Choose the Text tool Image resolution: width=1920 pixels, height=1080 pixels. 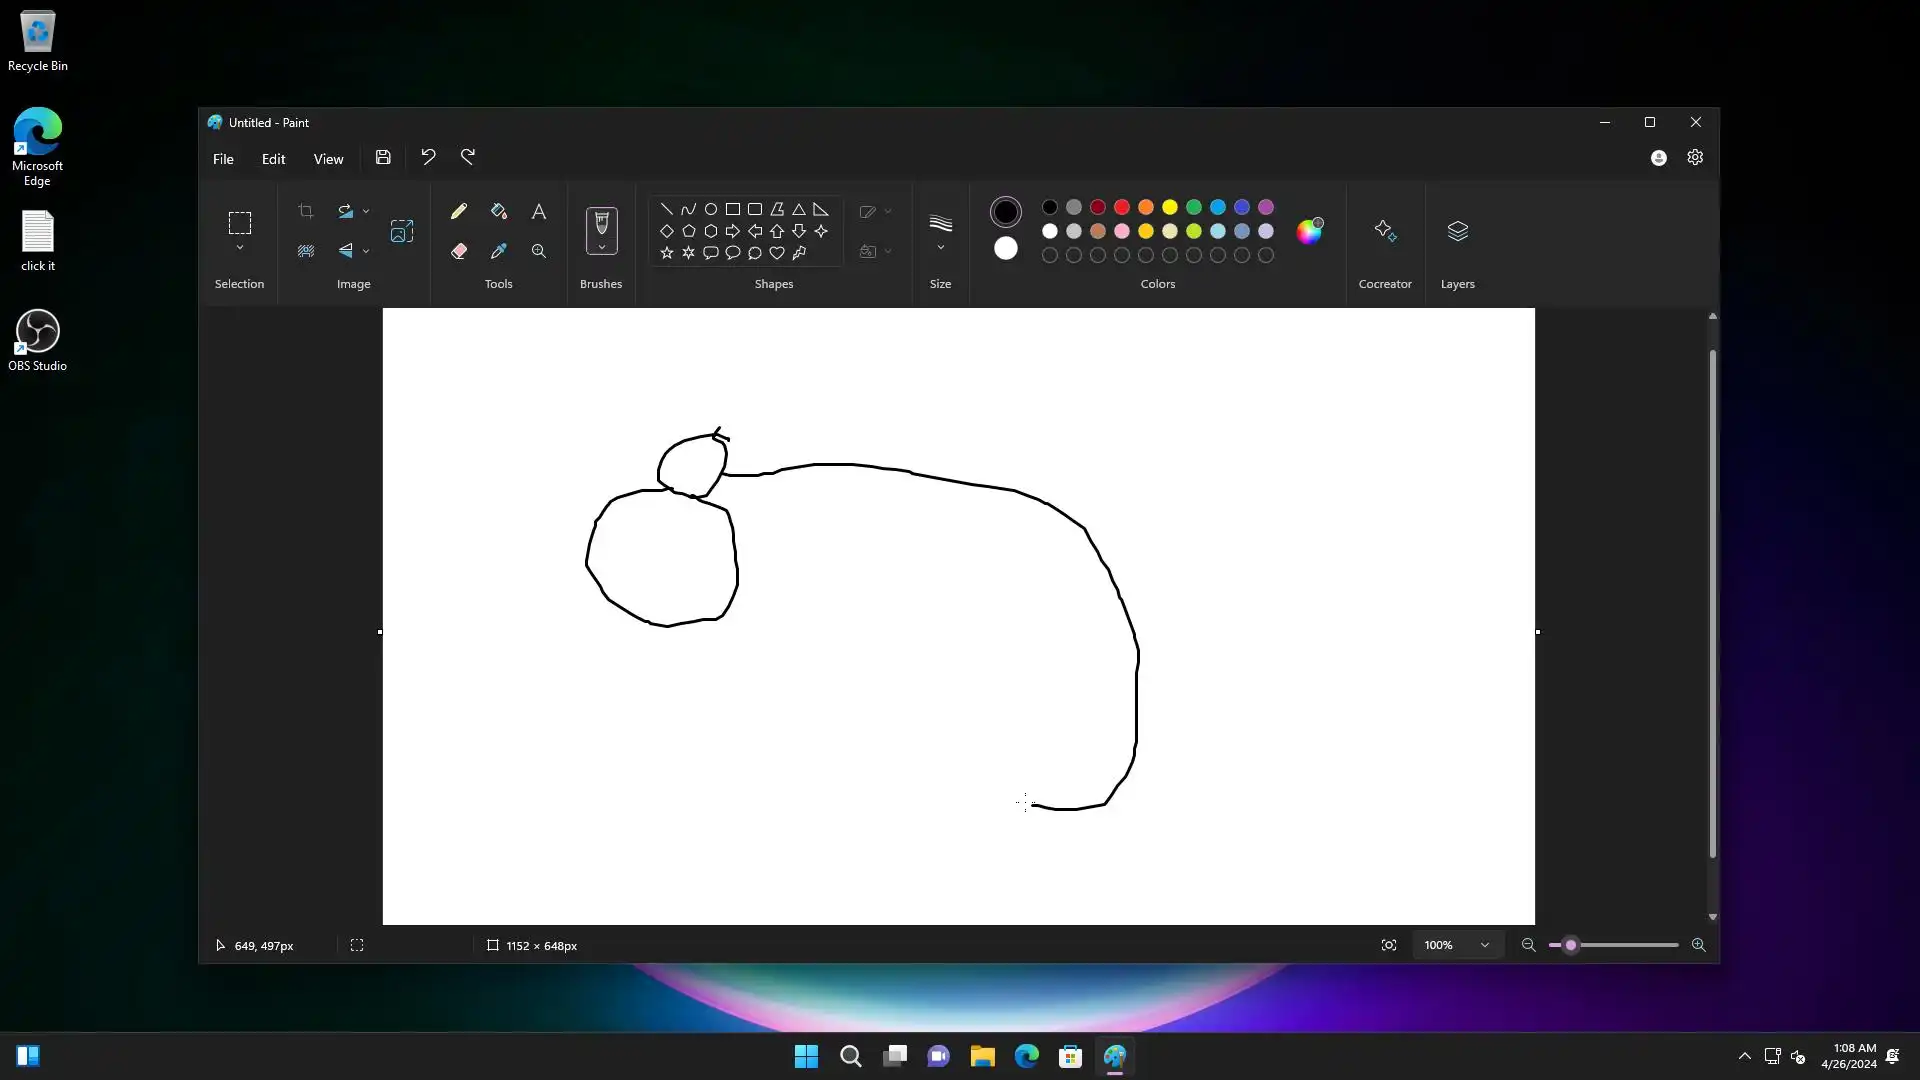click(x=539, y=211)
